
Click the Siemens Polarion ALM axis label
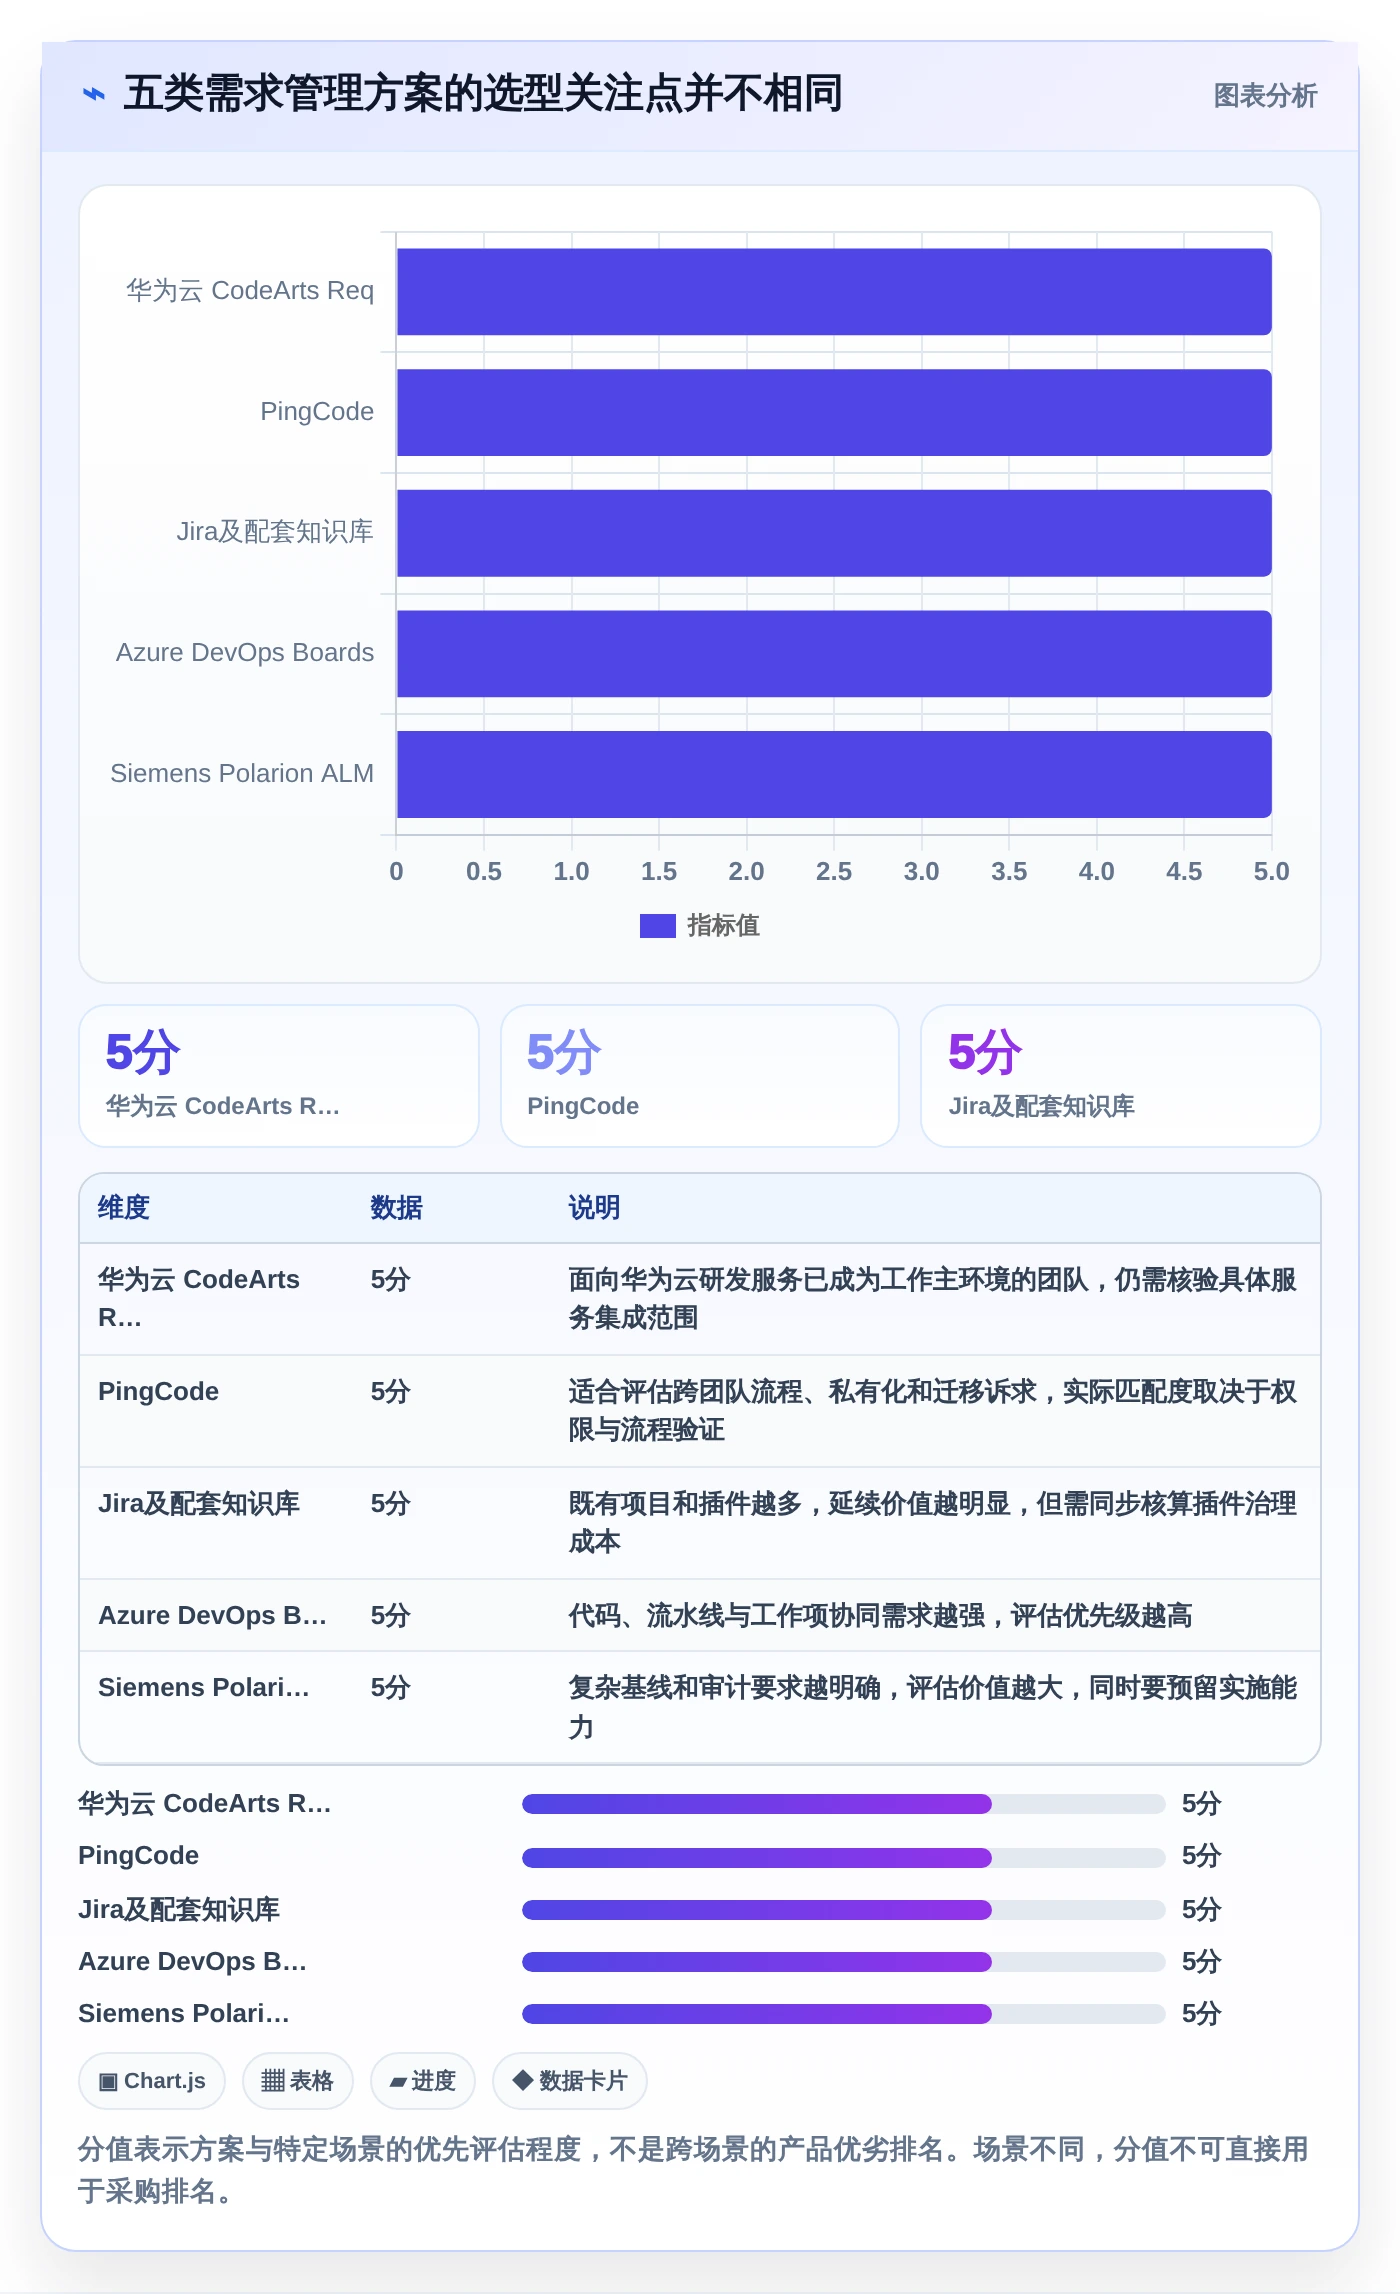point(242,773)
